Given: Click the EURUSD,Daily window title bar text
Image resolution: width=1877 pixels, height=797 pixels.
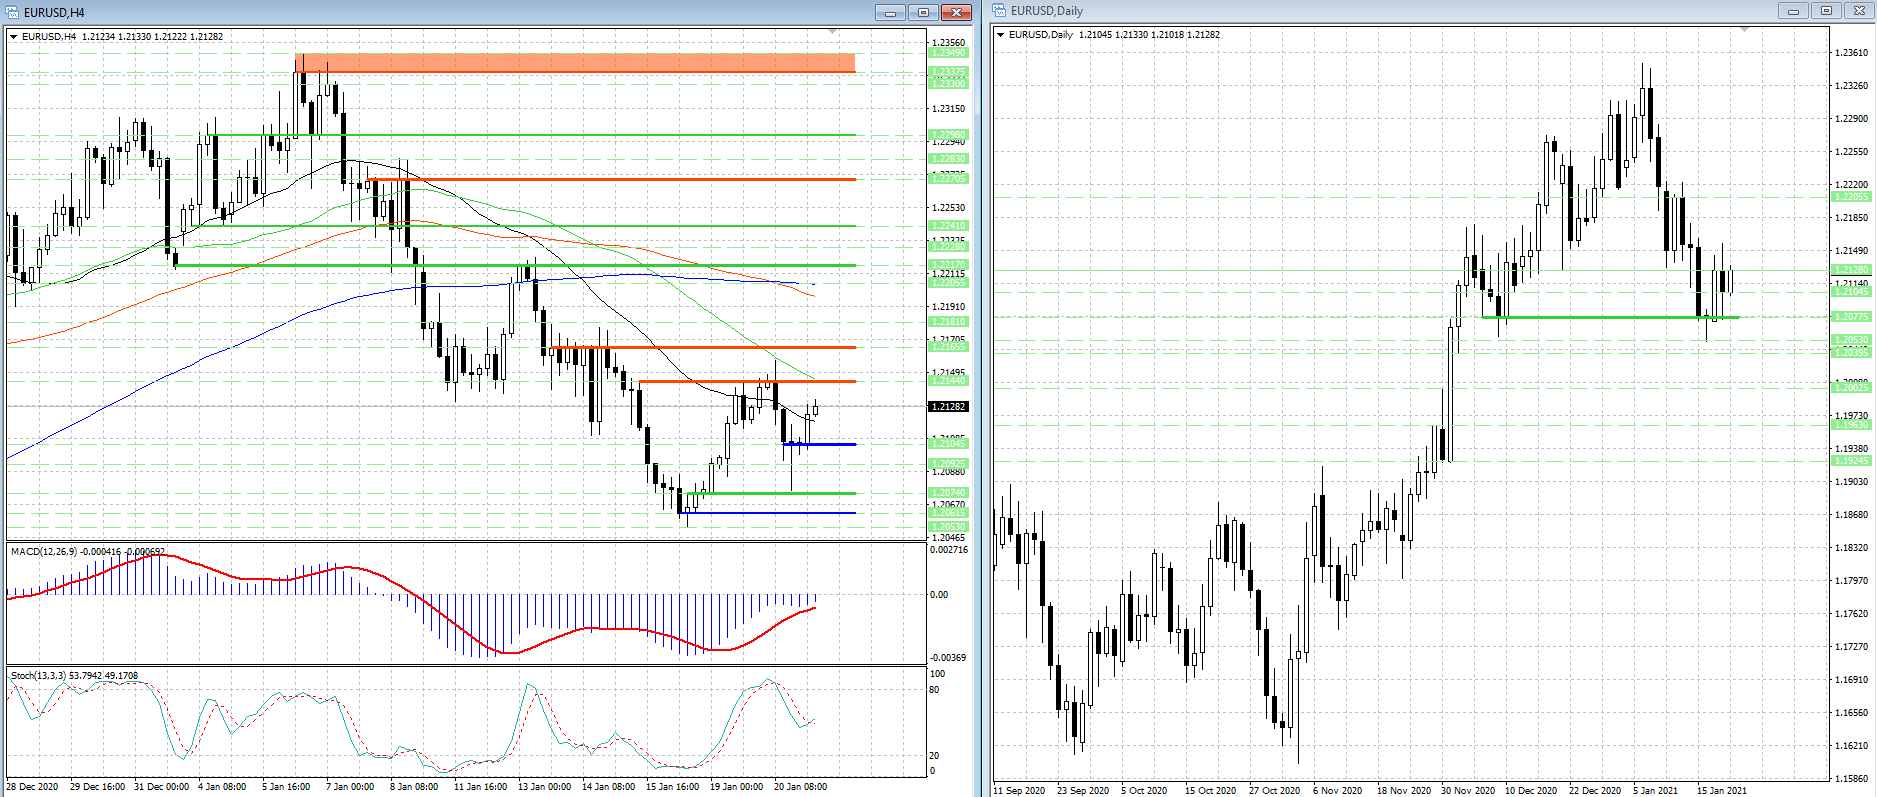Looking at the screenshot, I should coord(1046,11).
